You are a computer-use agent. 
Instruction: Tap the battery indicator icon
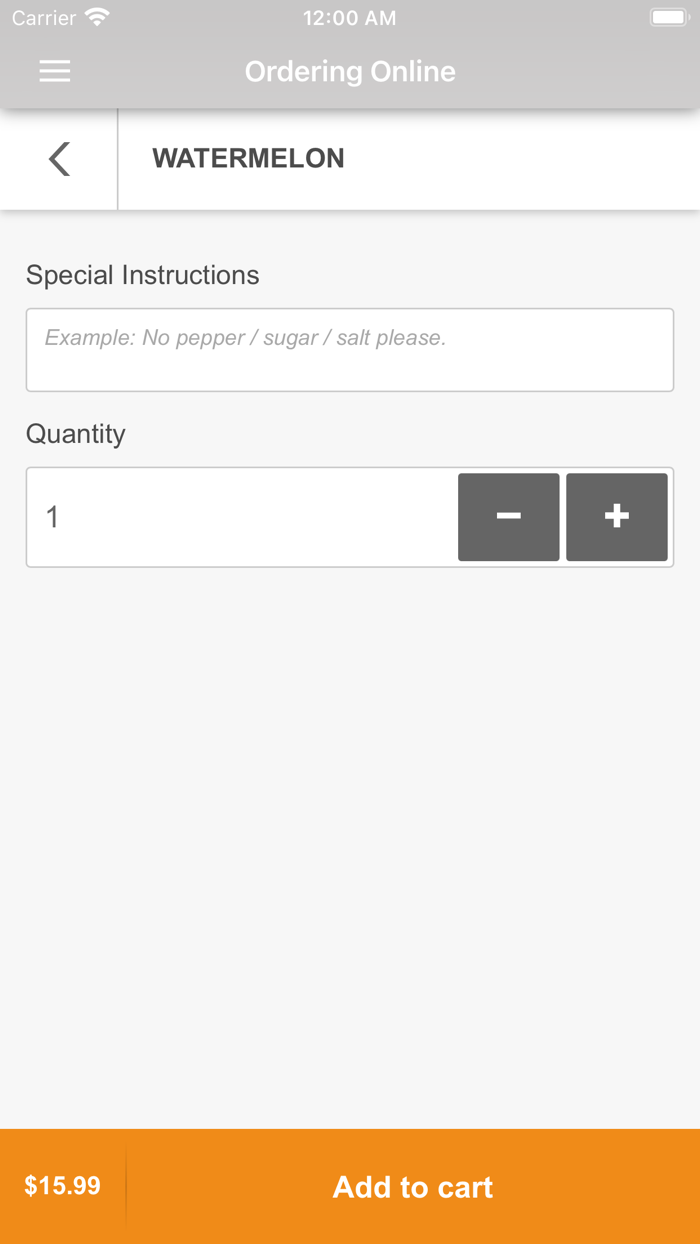667,18
